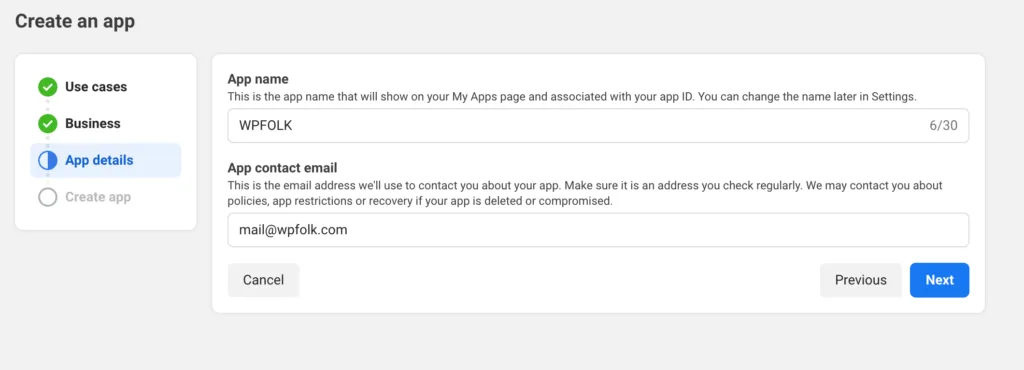1024x370 pixels.
Task: Click the empty circle icon for Create app
Action: [48, 196]
